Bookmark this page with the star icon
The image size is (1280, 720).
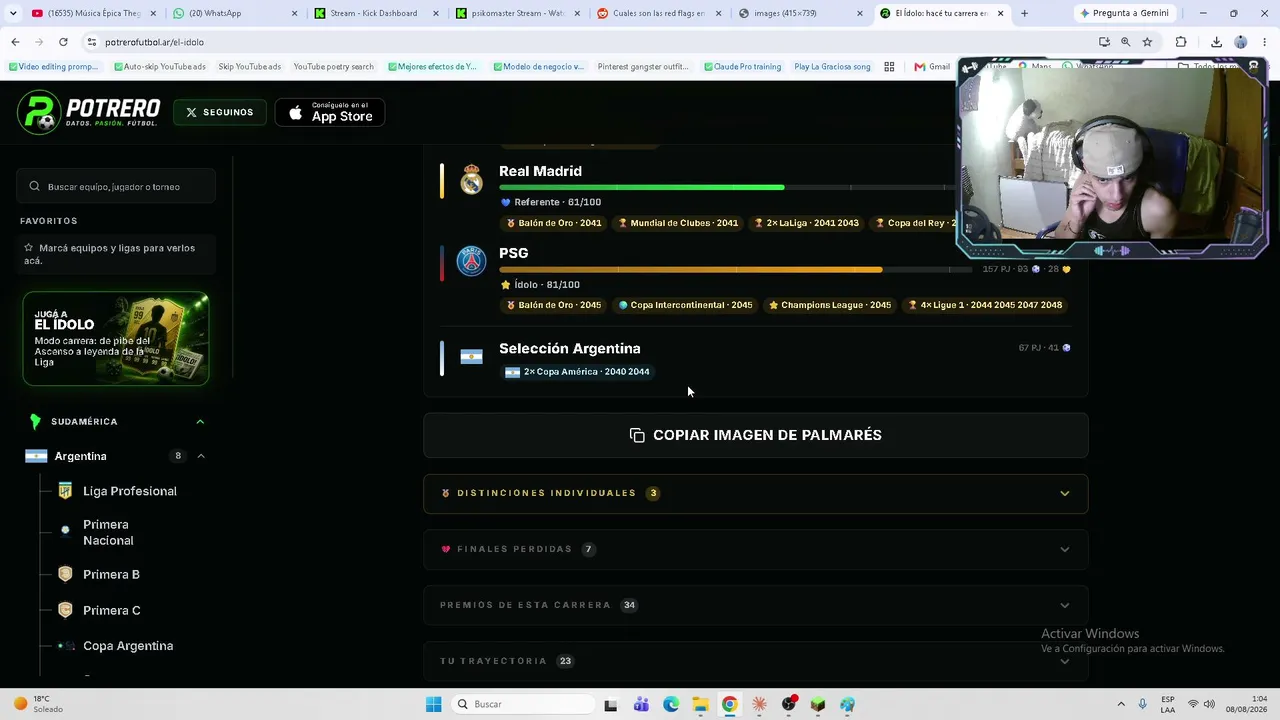(1147, 42)
